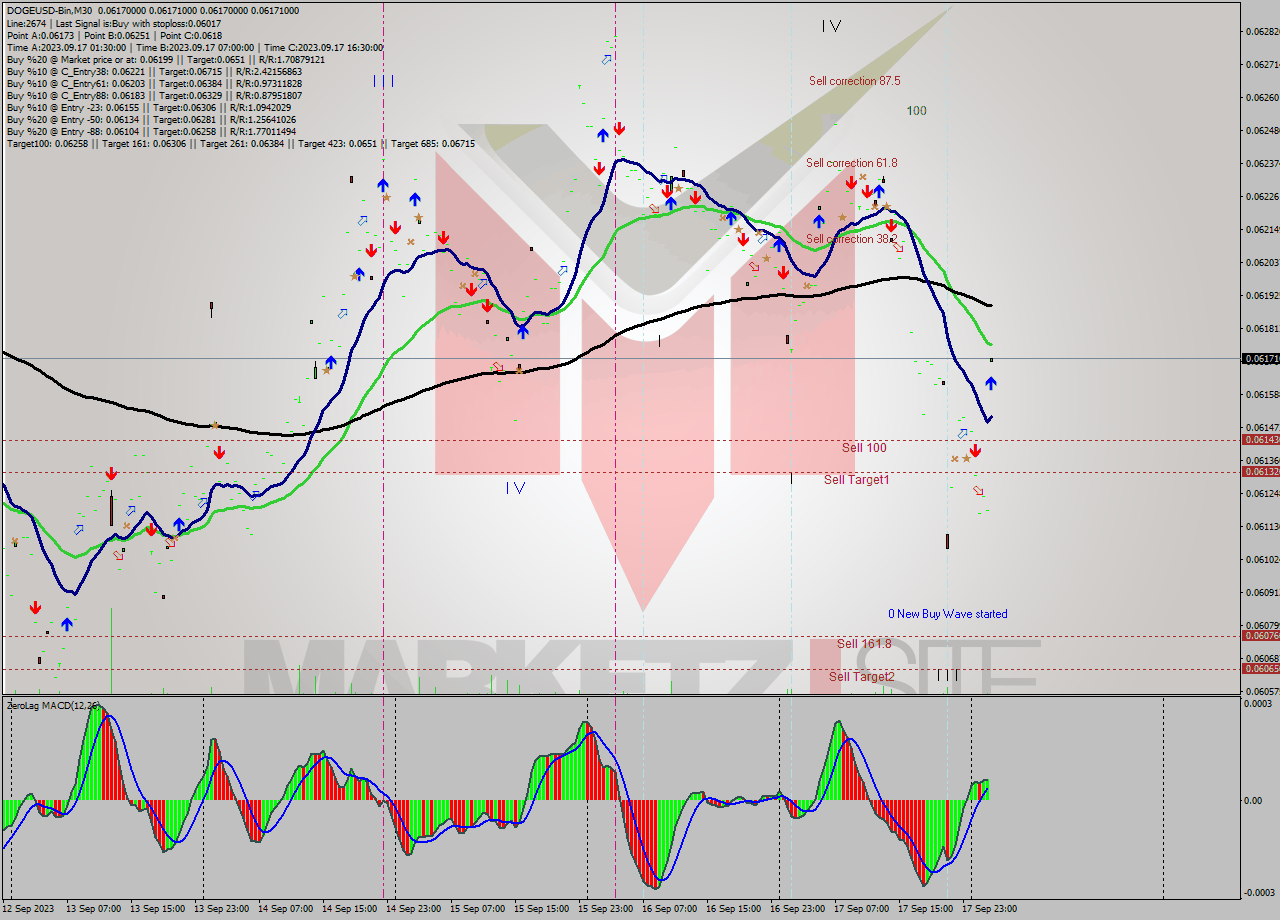
Task: Select the 'Sell Target1' label
Action: (857, 480)
